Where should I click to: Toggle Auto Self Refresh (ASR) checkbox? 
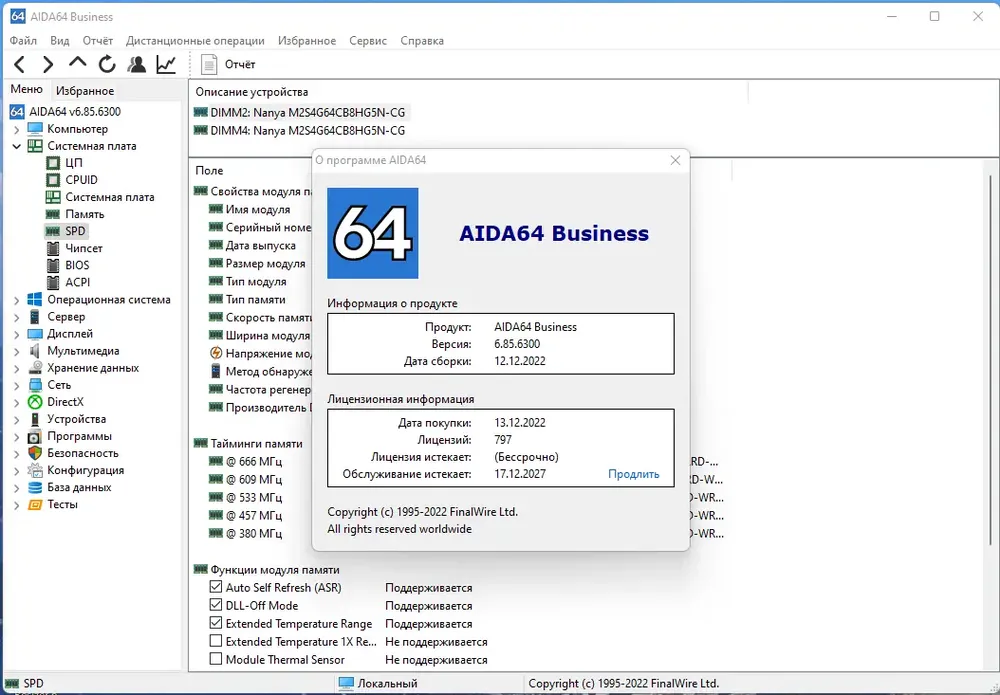point(216,587)
